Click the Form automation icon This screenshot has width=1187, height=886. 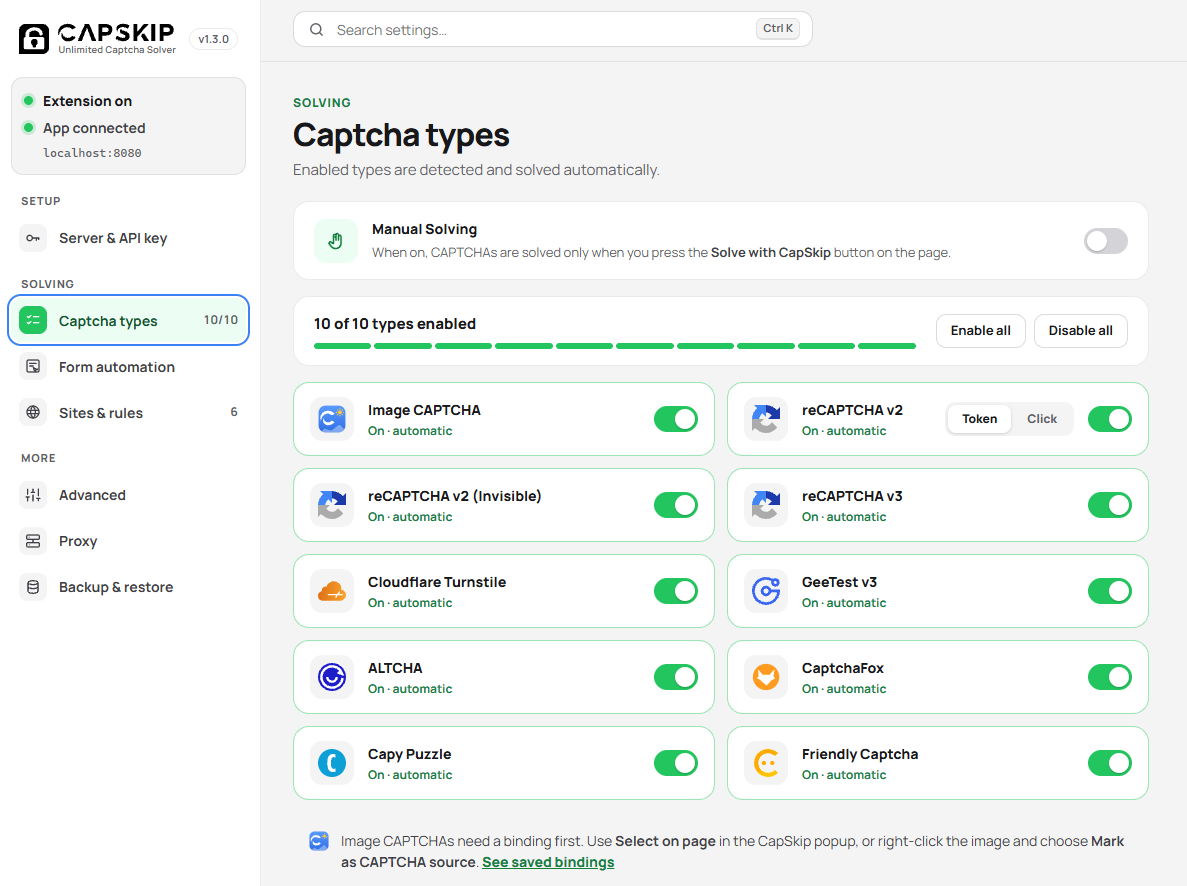(33, 367)
